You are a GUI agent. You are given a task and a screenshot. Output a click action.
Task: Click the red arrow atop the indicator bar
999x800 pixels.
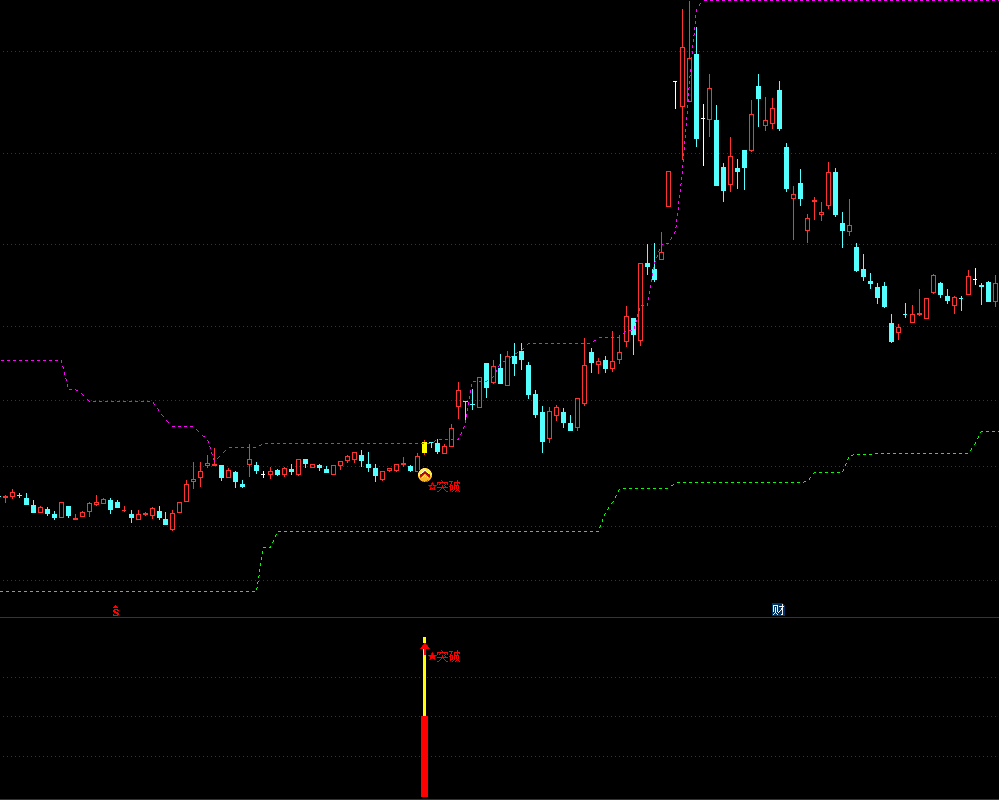(x=424, y=648)
